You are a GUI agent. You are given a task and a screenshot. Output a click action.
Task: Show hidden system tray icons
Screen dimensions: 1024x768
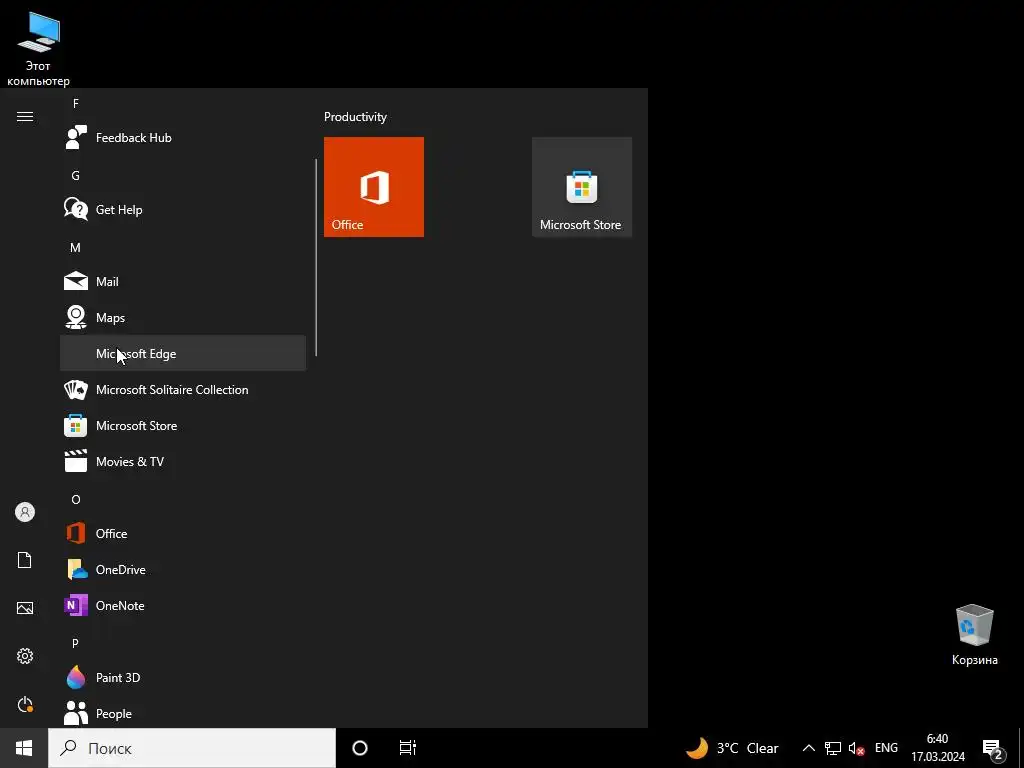pos(808,748)
